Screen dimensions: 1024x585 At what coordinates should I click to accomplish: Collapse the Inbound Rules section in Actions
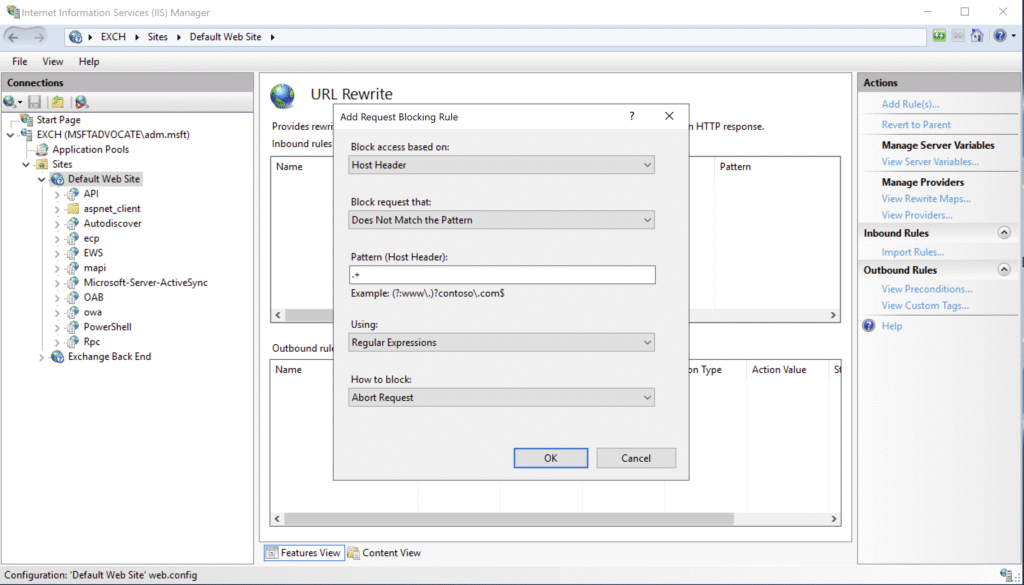pos(1004,233)
